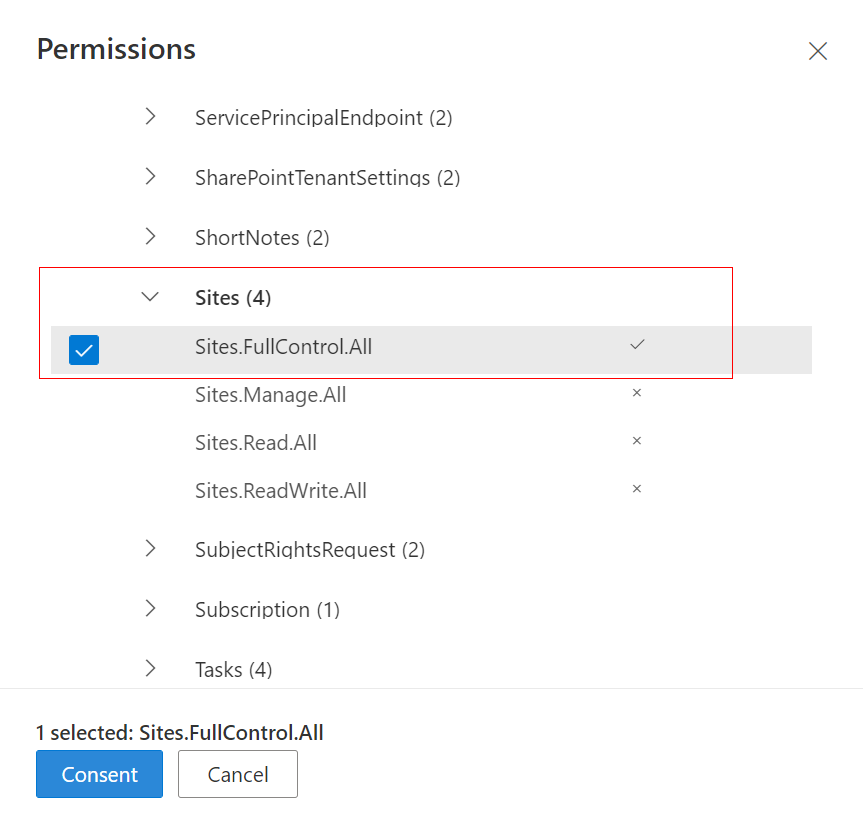Image resolution: width=863 pixels, height=821 pixels.
Task: Select the Sites.Manage.All permission row
Action: coord(431,395)
